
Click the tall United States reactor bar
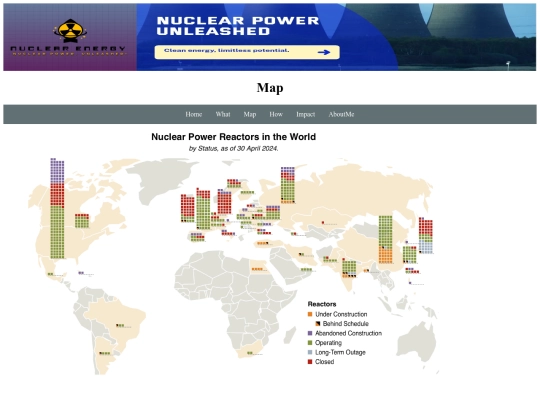(x=57, y=208)
